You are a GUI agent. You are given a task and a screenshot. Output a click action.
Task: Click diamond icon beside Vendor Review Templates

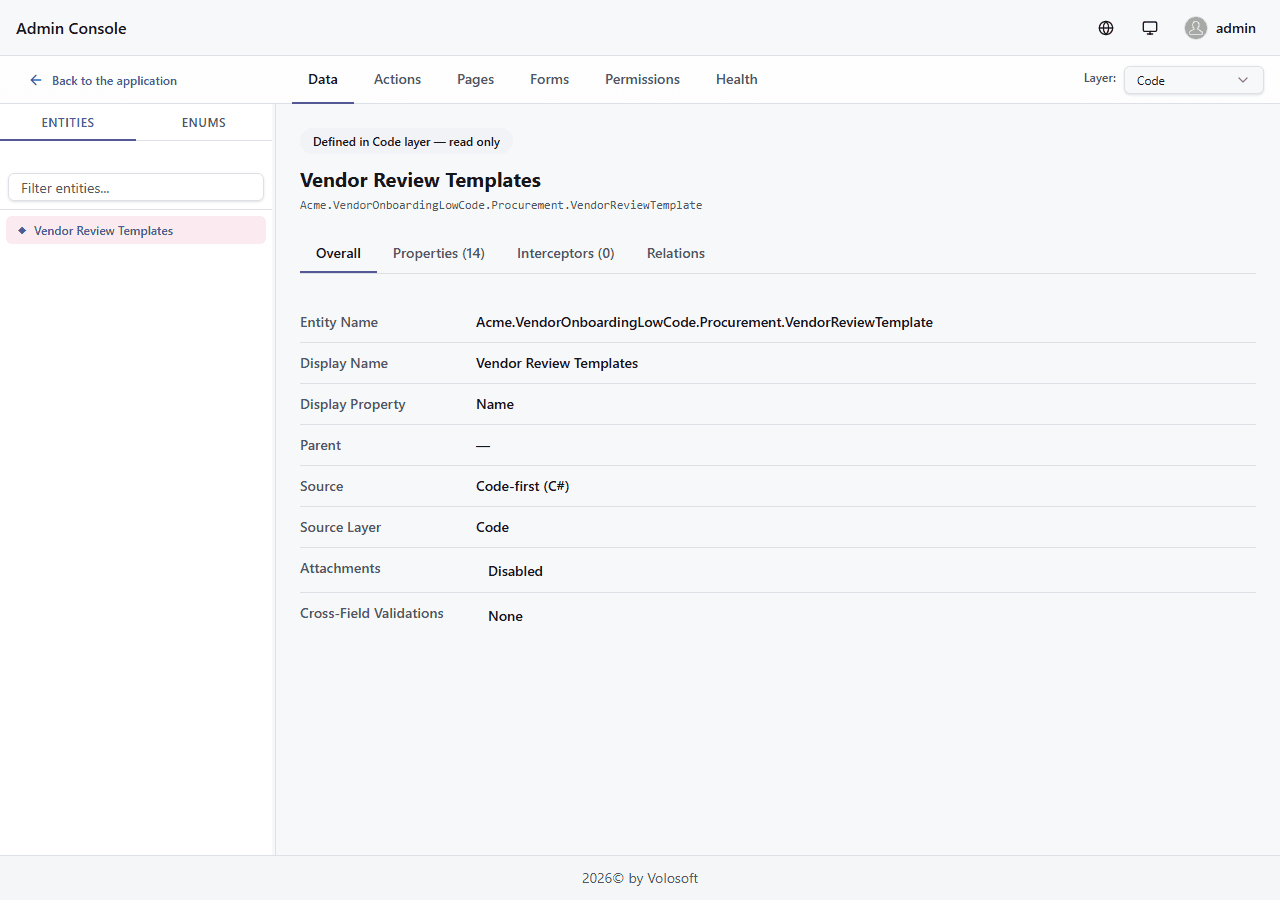coord(22,230)
